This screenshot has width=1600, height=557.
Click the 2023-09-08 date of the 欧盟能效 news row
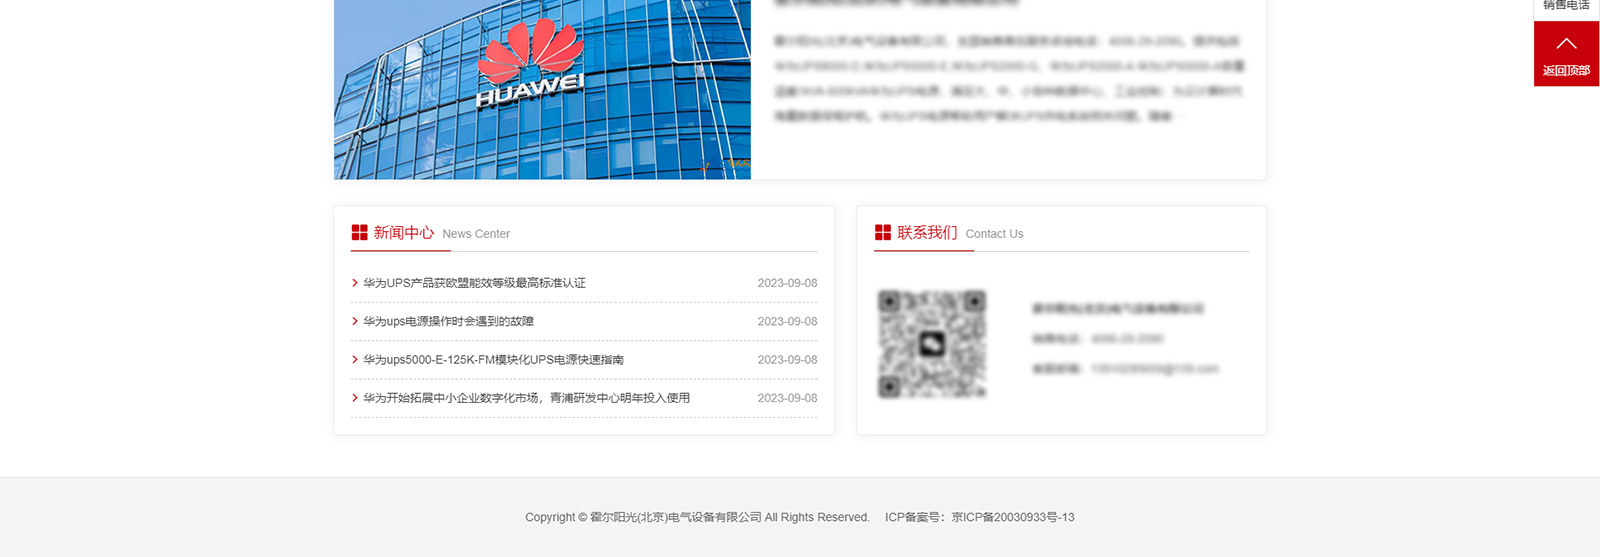coord(787,283)
